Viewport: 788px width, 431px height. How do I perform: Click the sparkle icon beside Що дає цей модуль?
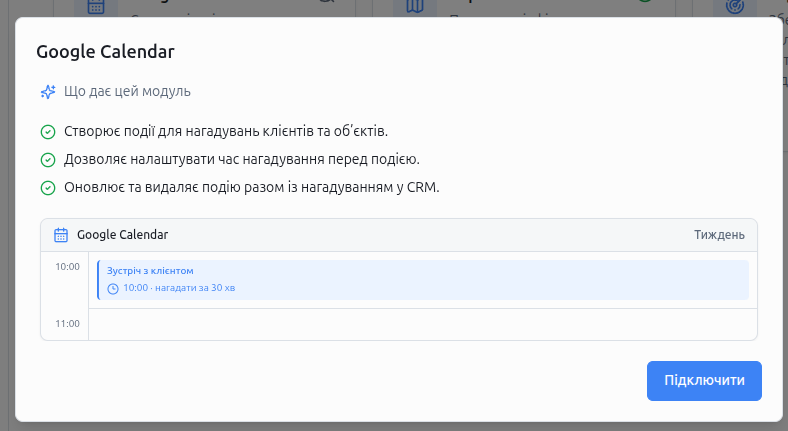(48, 92)
